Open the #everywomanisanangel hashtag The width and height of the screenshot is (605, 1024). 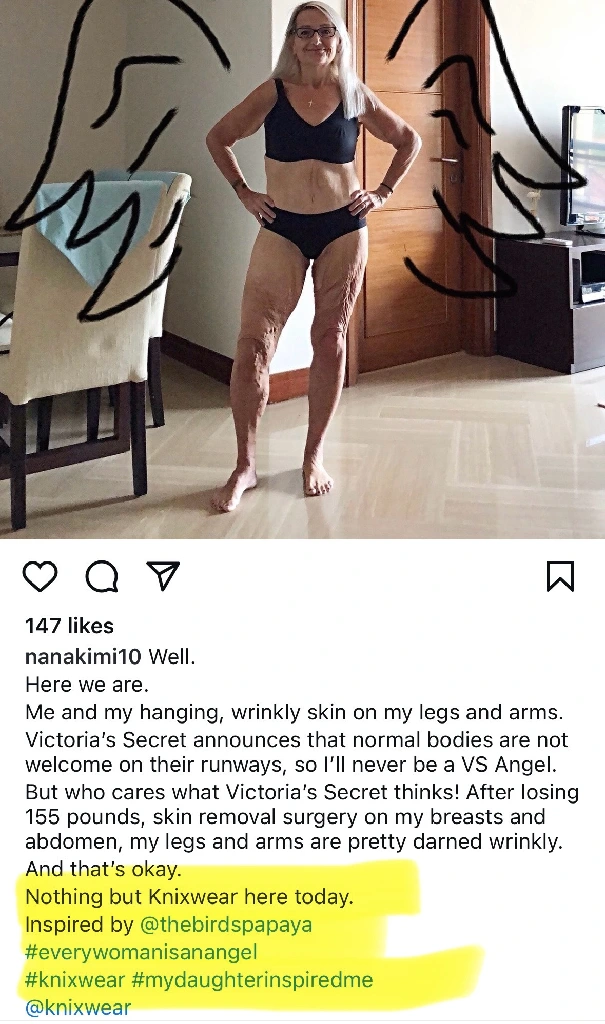141,952
